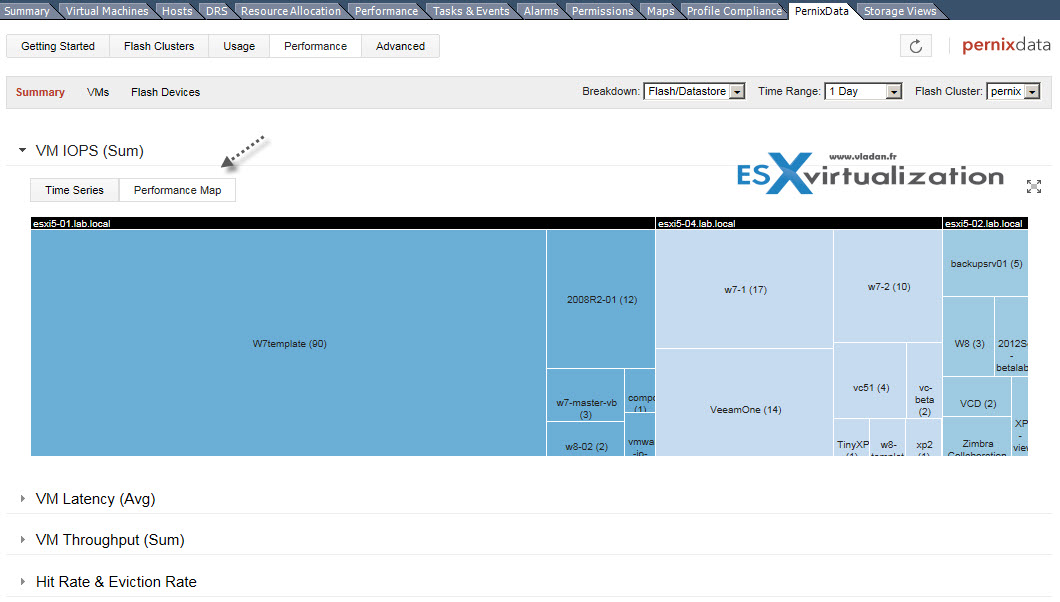1060x602 pixels.
Task: Open the Flash Cluster dropdown
Action: click(1013, 91)
